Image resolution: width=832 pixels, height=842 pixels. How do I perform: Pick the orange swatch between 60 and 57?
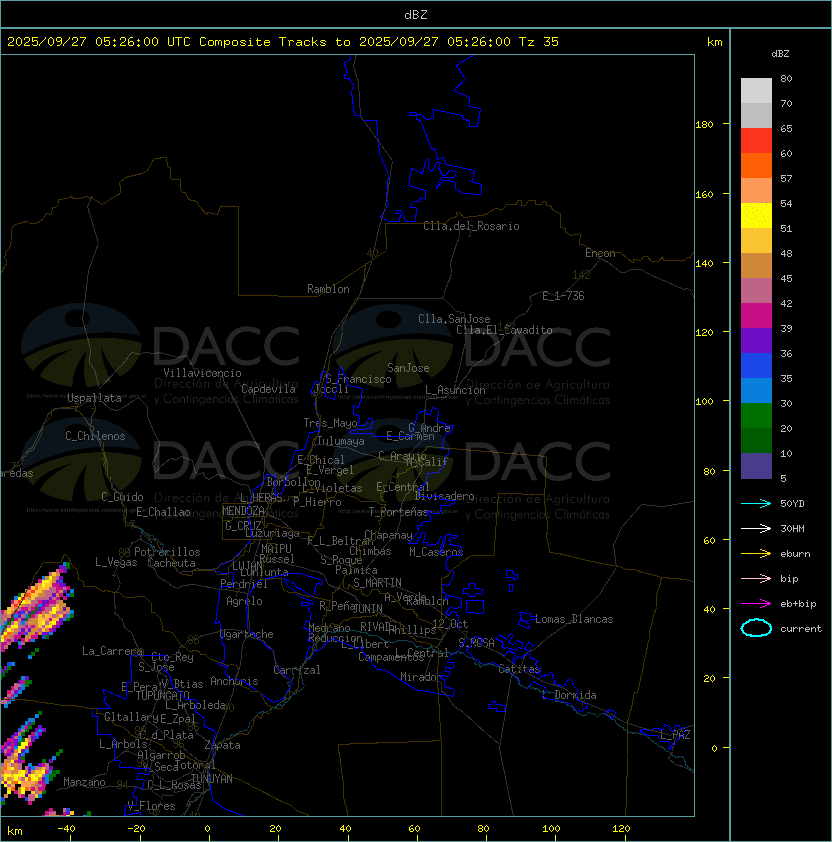click(756, 165)
